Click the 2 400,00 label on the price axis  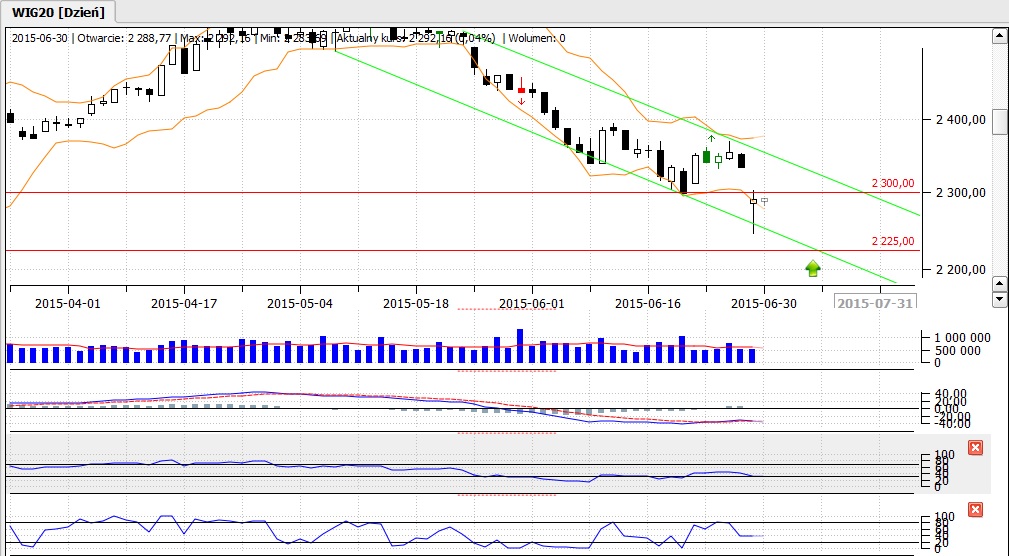coord(955,120)
